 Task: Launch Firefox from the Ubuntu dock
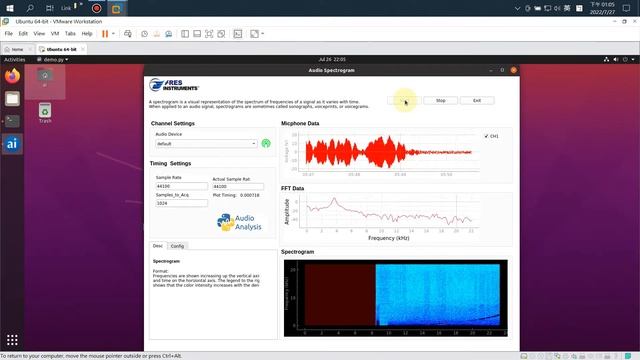coord(12,76)
